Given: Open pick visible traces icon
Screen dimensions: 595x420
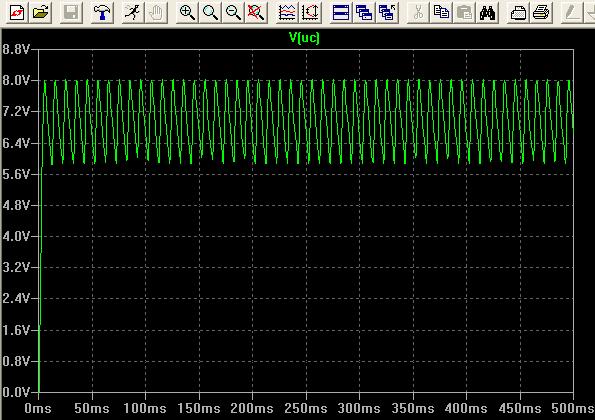Looking at the screenshot, I should click(x=287, y=13).
